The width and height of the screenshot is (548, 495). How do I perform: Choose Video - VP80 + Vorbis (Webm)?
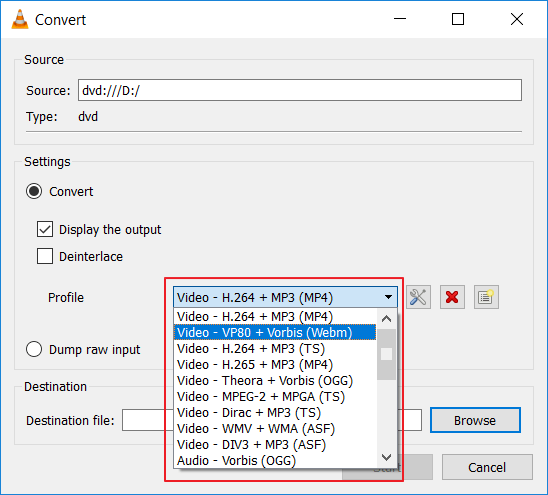point(275,332)
